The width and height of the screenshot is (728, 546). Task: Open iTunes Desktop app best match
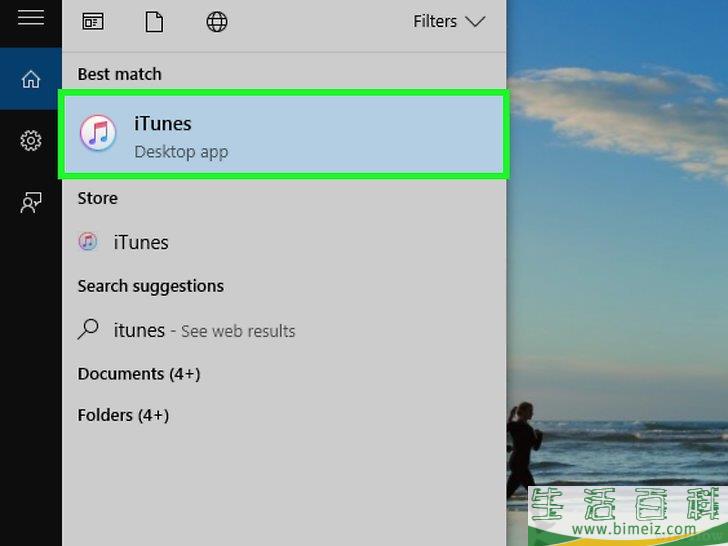point(284,135)
